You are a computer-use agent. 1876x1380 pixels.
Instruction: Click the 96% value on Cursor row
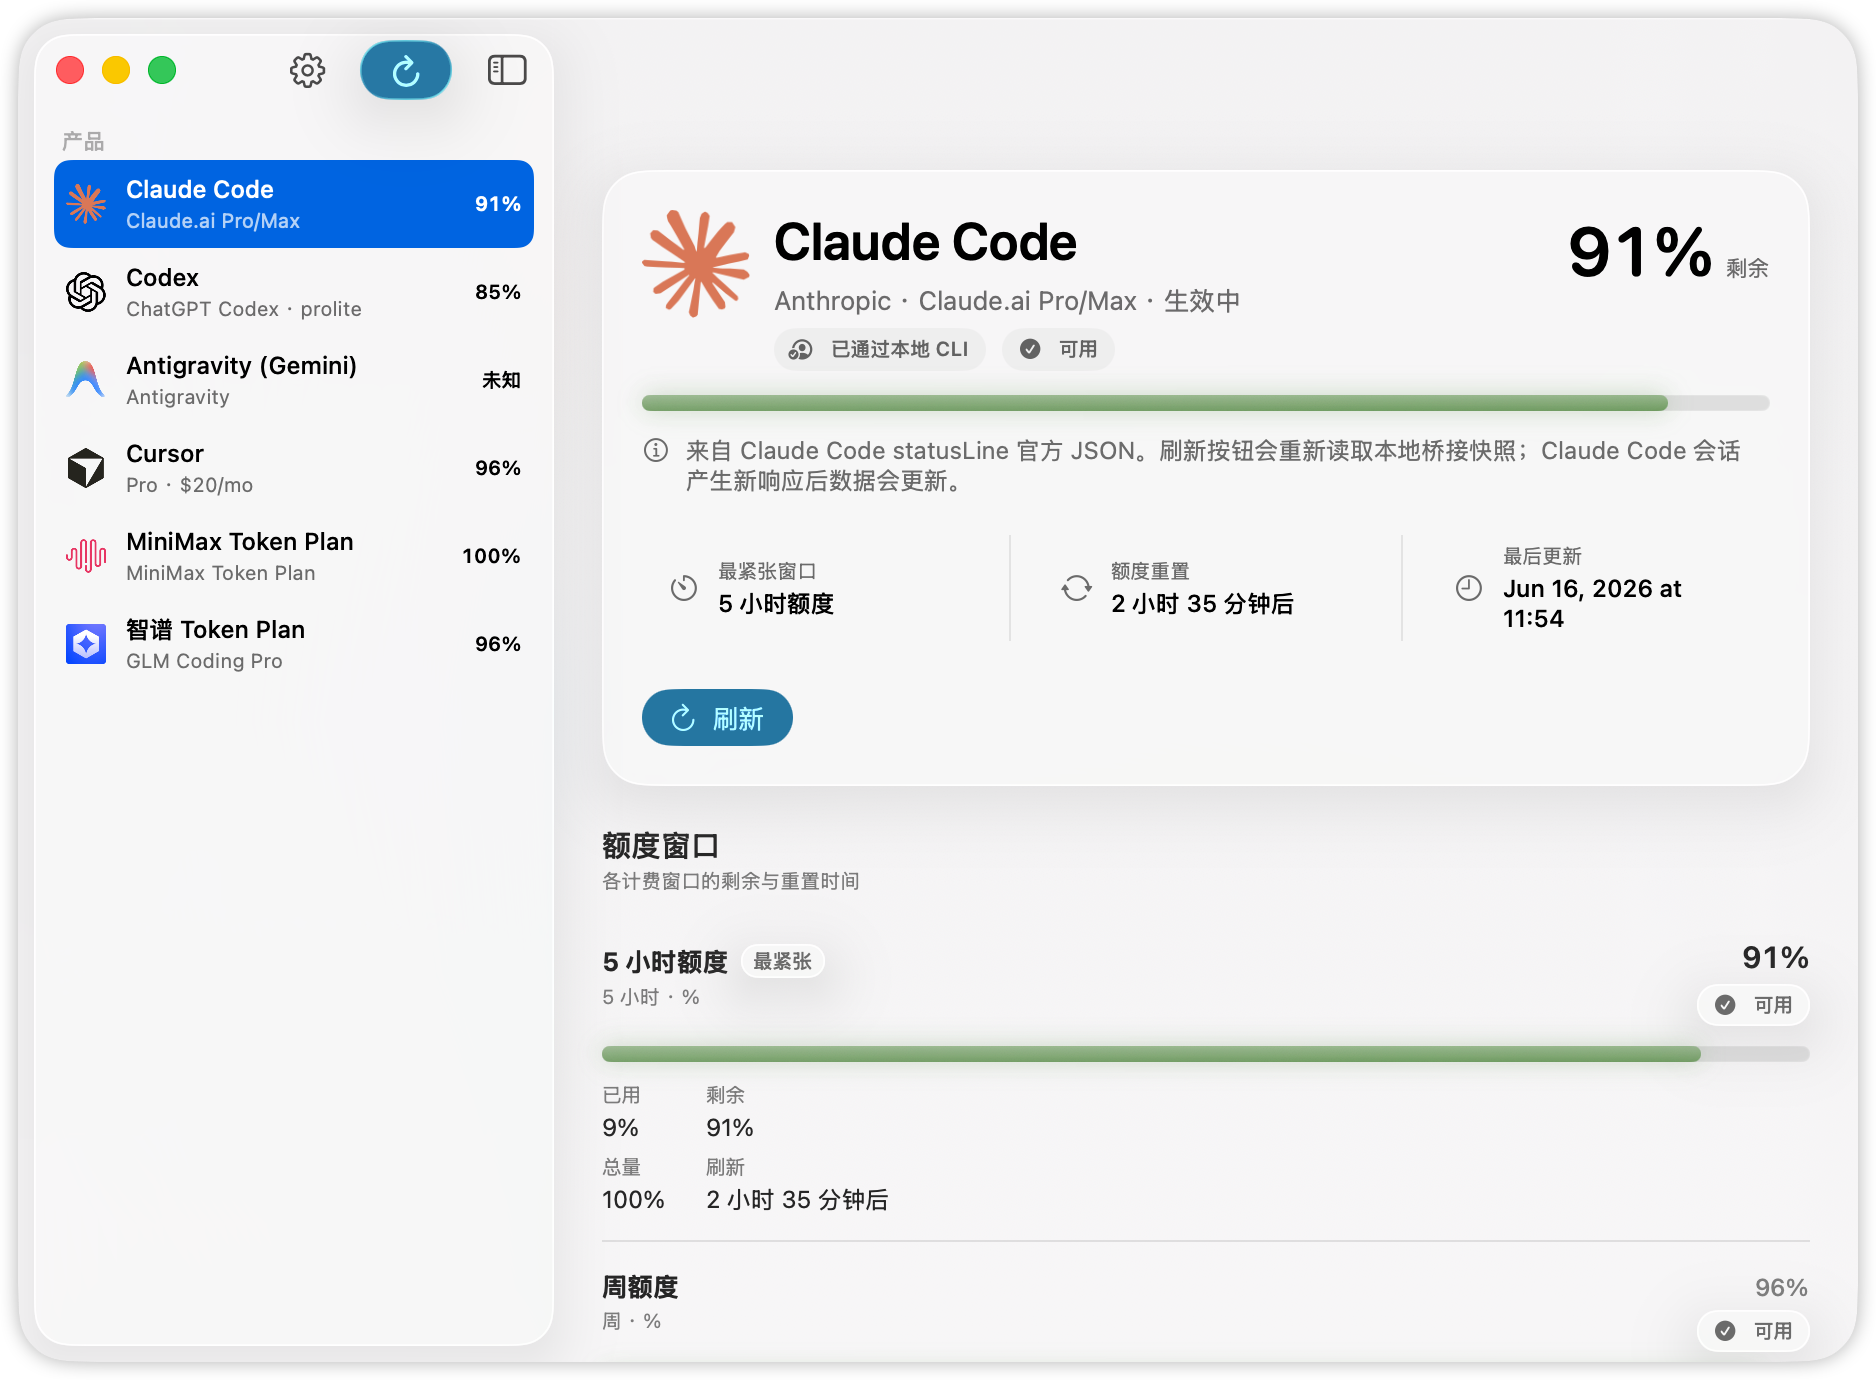click(498, 468)
